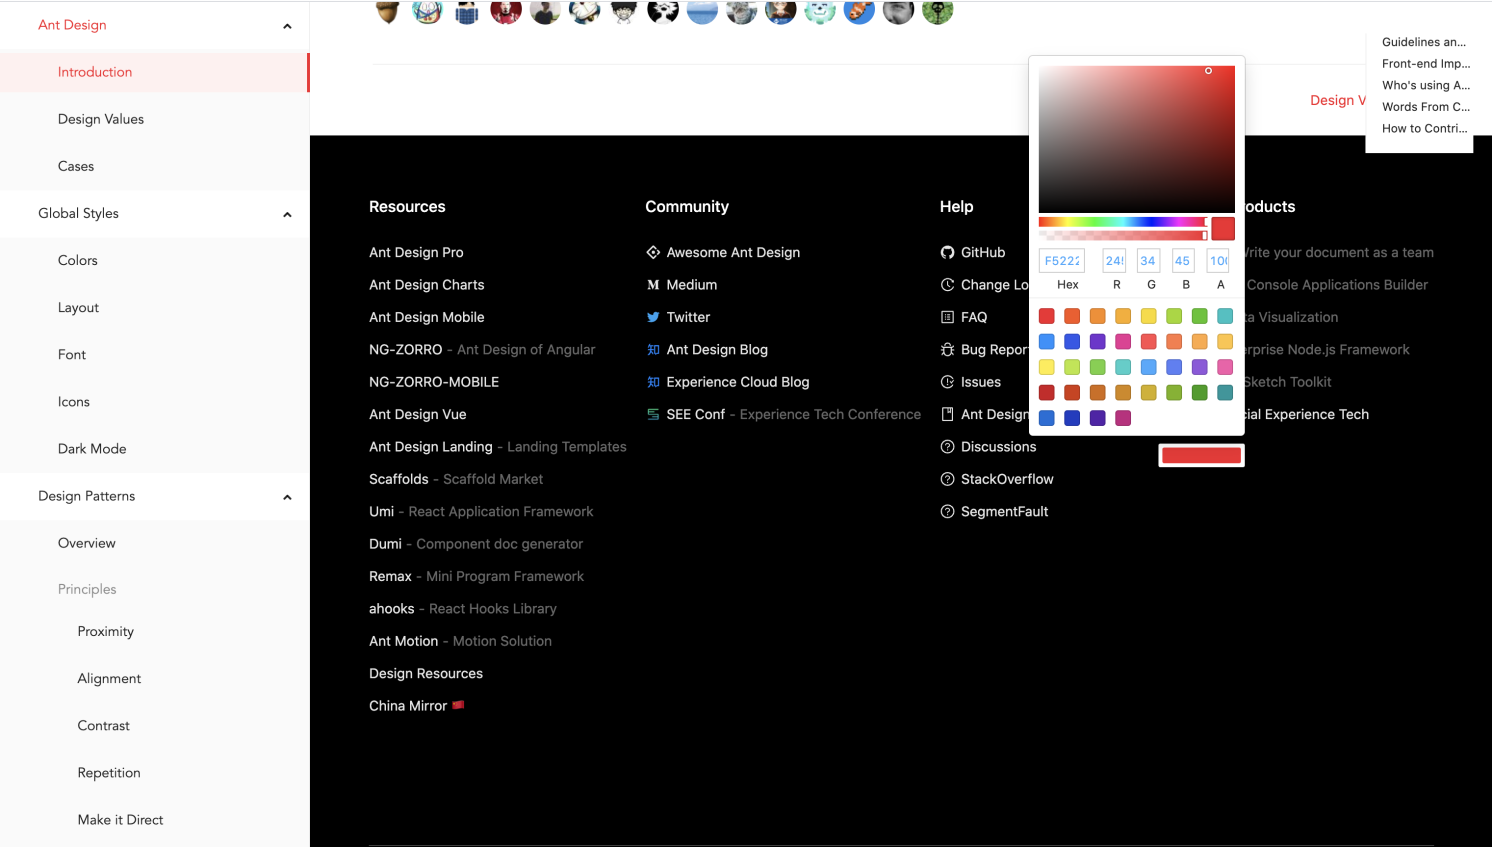Jump to Guidelines an... anchor link

coord(1424,42)
